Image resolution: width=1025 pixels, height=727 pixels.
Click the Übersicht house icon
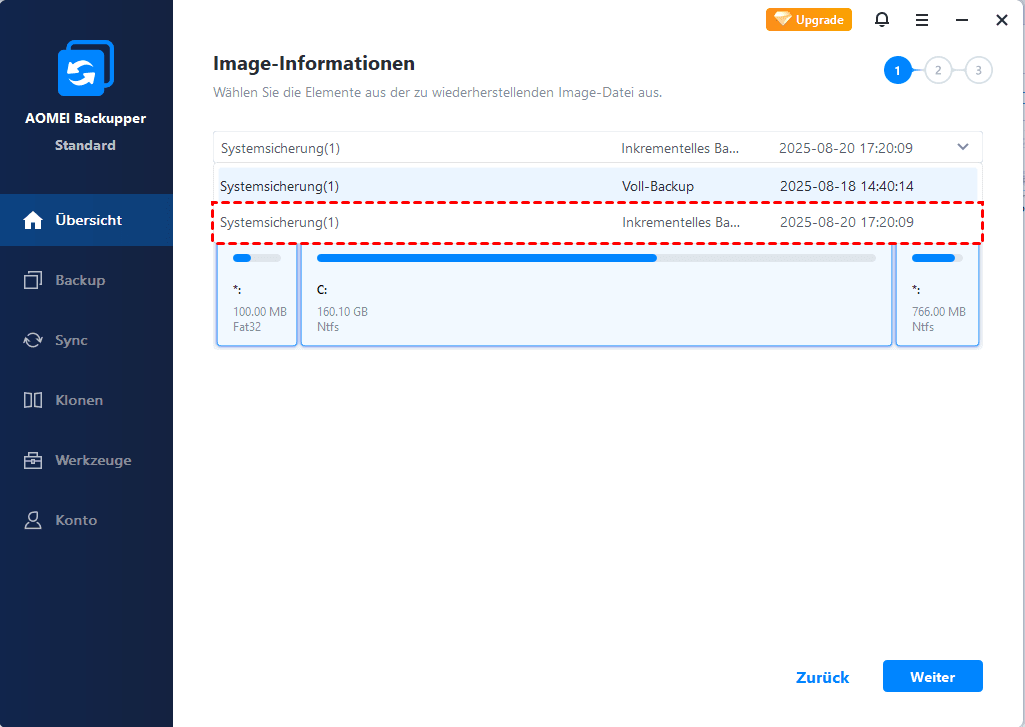pos(33,220)
